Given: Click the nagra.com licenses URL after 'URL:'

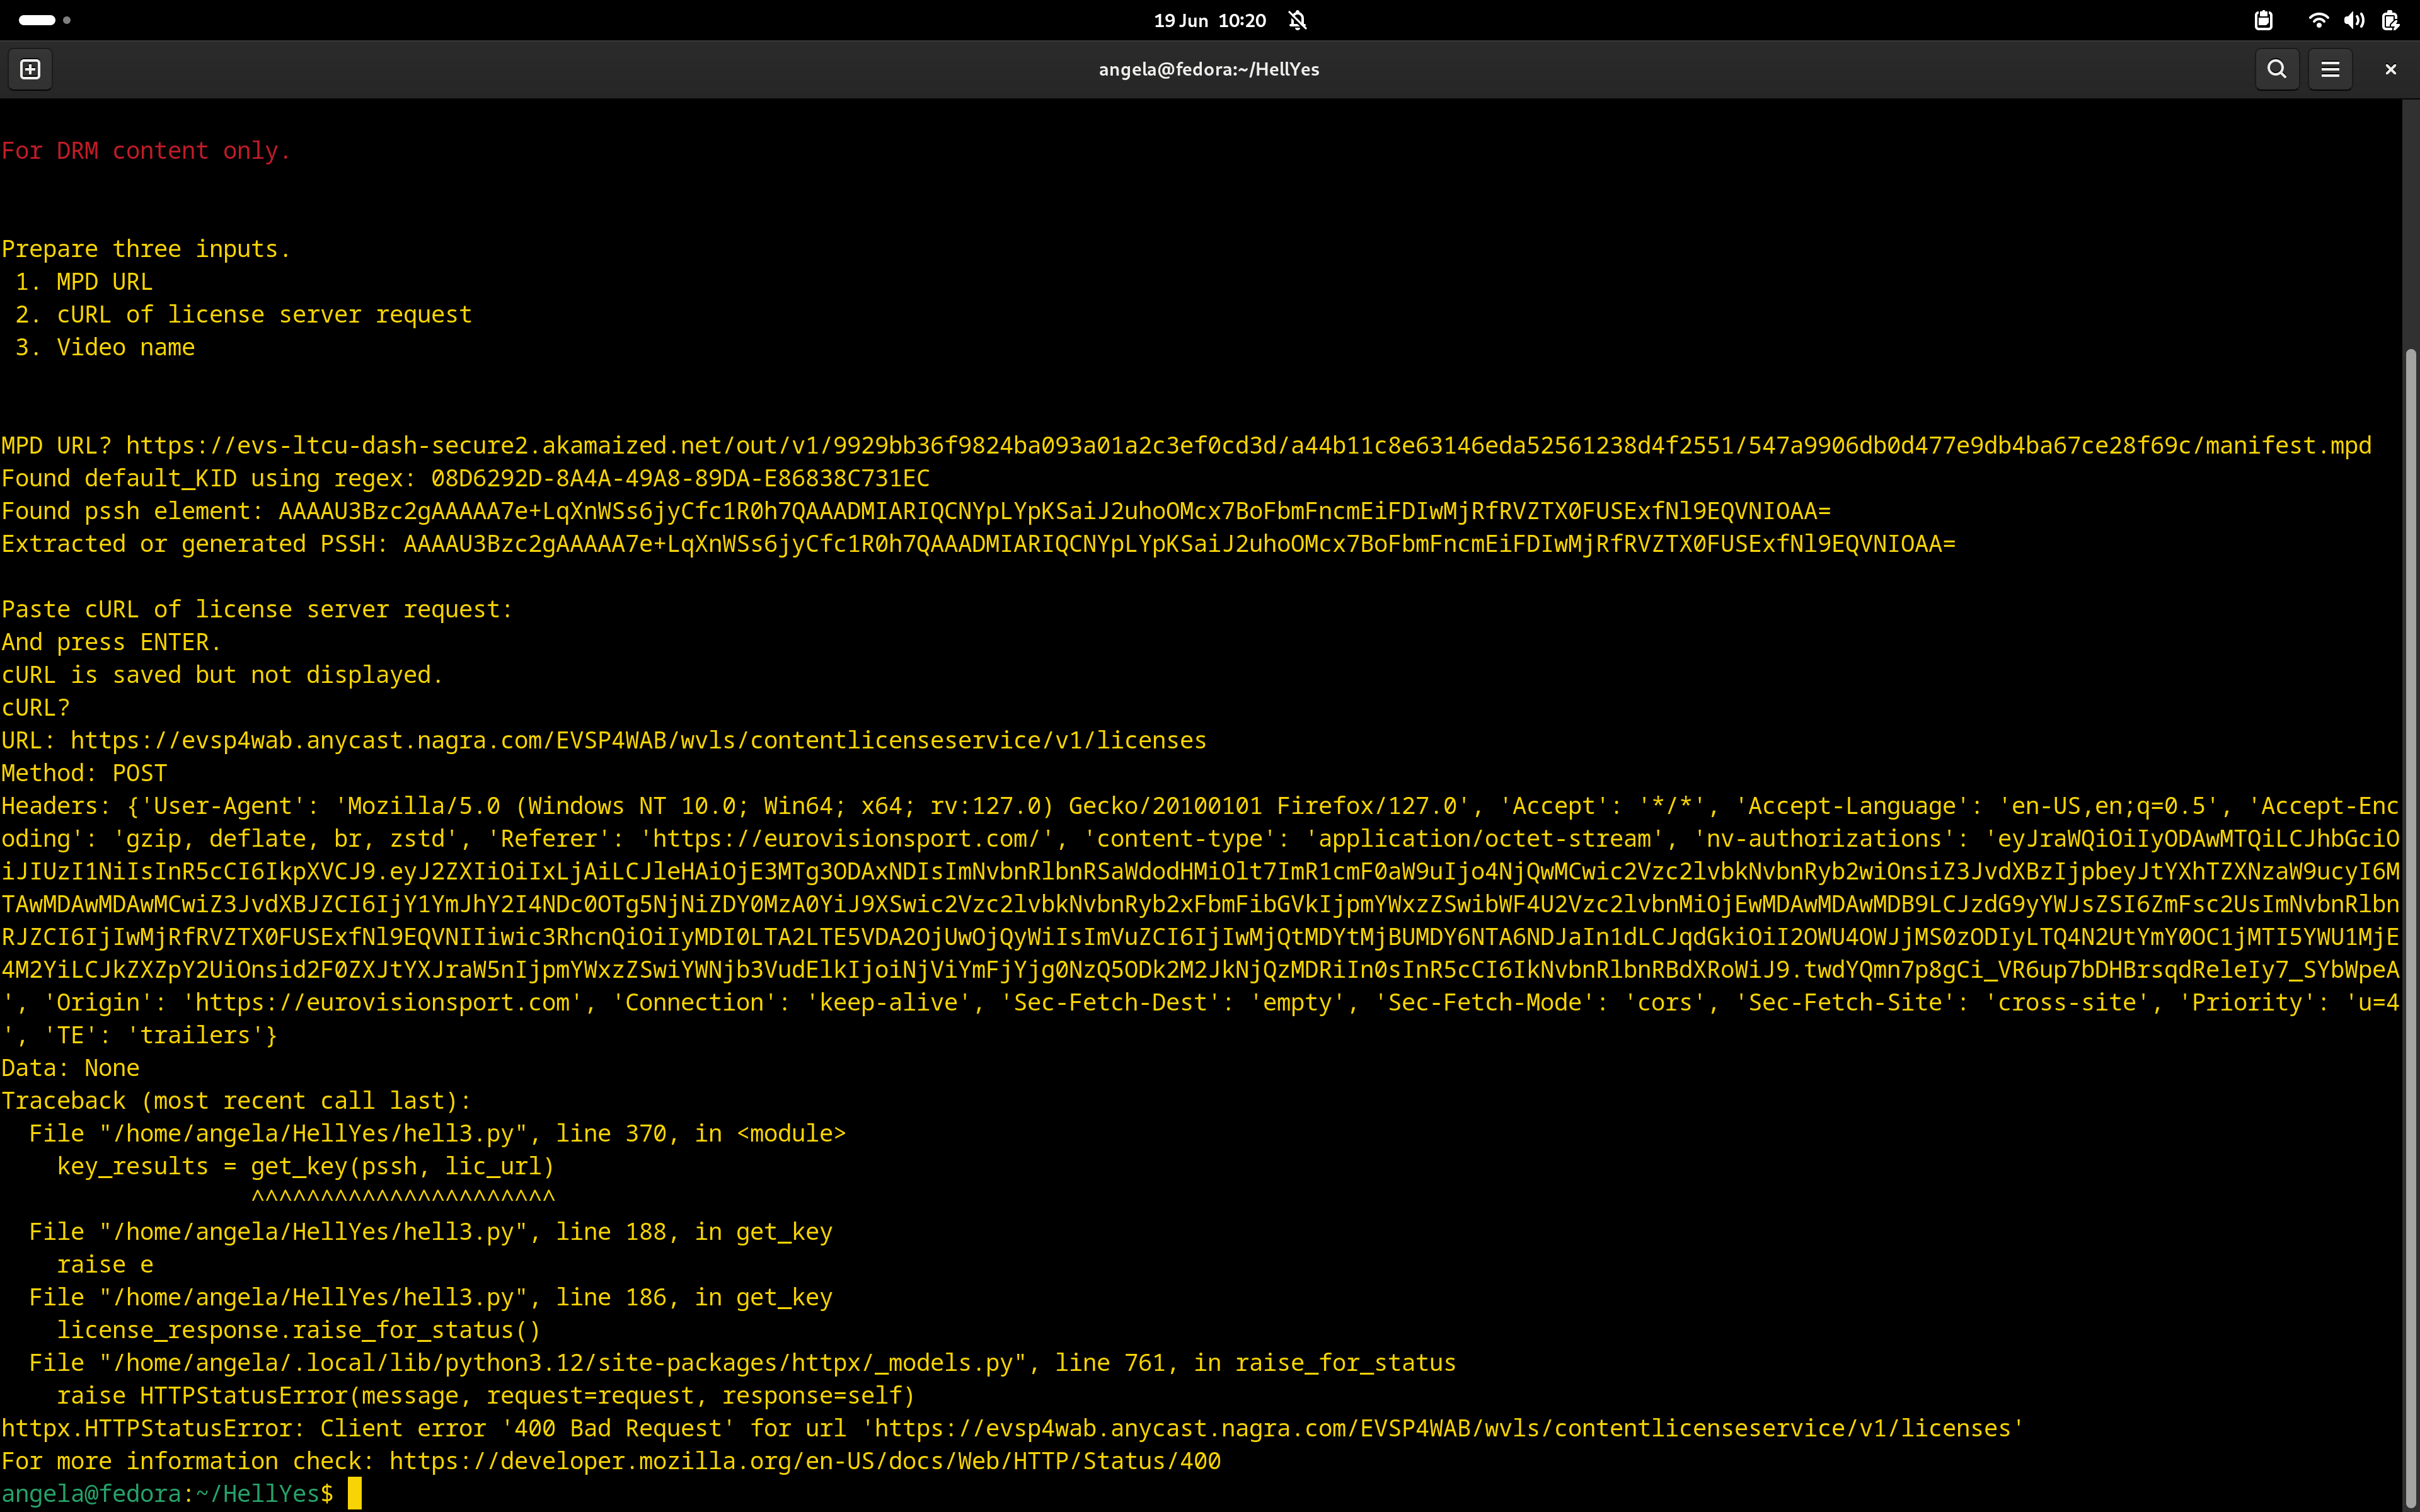Looking at the screenshot, I should 638,741.
